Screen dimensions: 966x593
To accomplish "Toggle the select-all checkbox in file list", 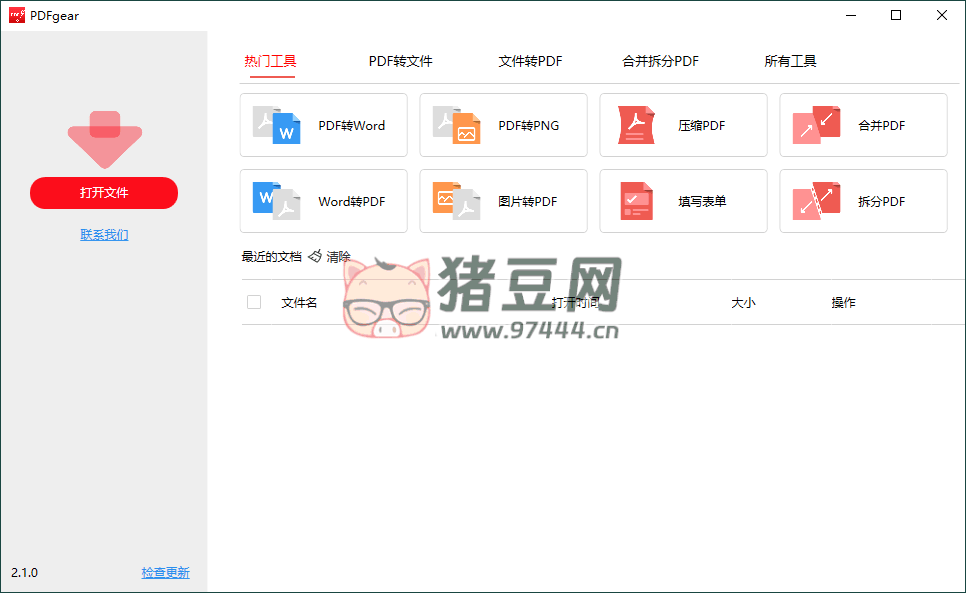I will (x=254, y=301).
